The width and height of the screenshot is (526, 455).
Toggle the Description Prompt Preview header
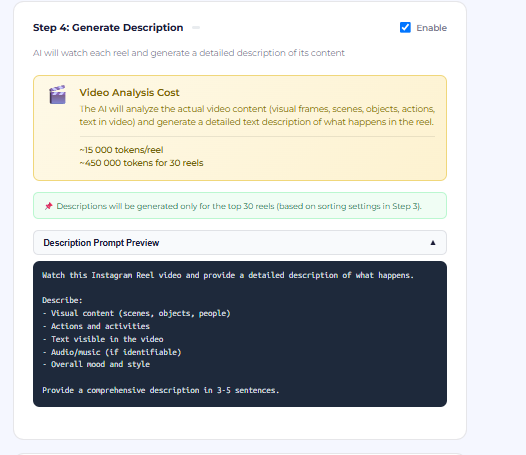(240, 243)
